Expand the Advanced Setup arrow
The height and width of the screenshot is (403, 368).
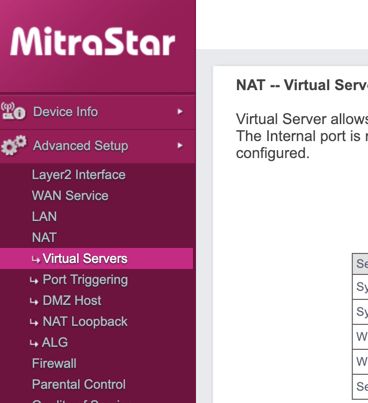[x=180, y=145]
